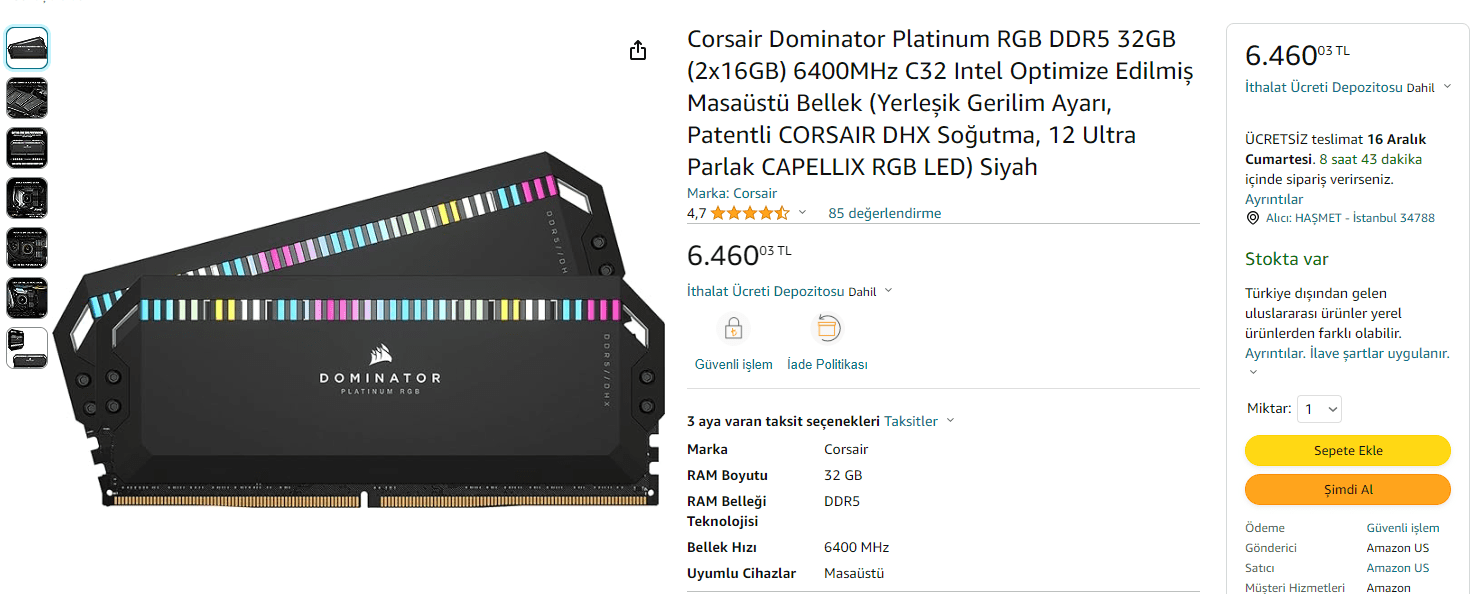Viewport: 1481px width, 594px height.
Task: Click the share icon above product image
Action: 638,51
